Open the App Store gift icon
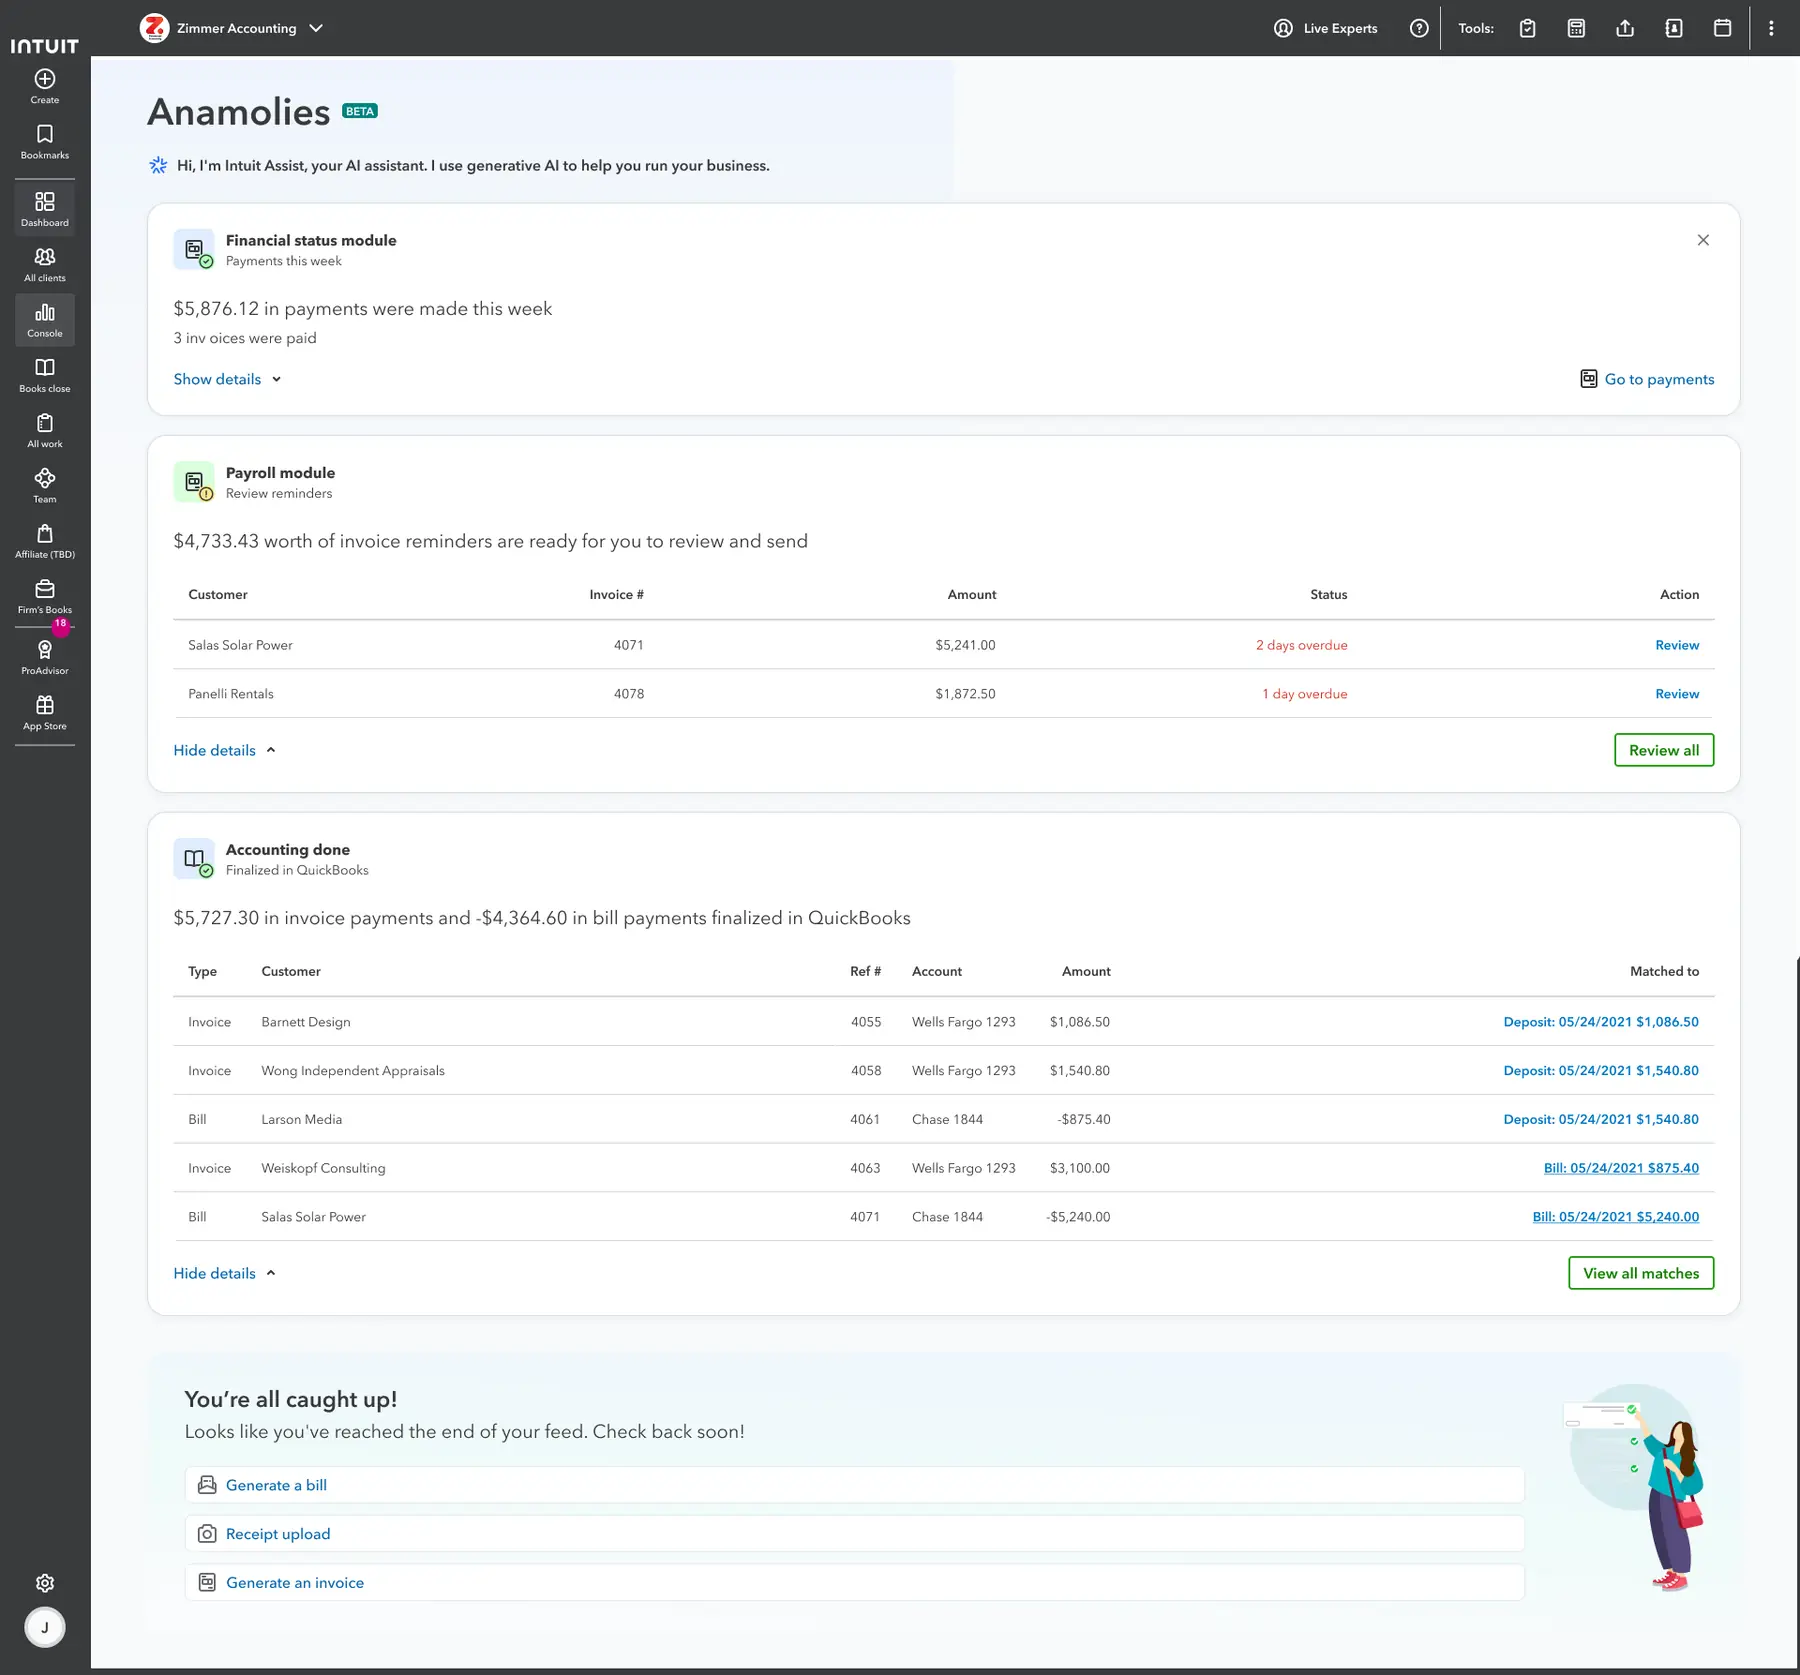Viewport: 1800px width, 1675px height. pyautogui.click(x=45, y=705)
